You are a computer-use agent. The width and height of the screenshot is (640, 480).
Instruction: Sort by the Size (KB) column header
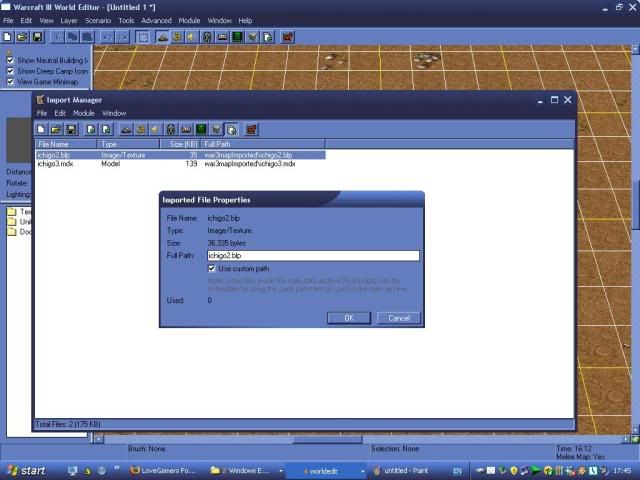click(x=180, y=144)
